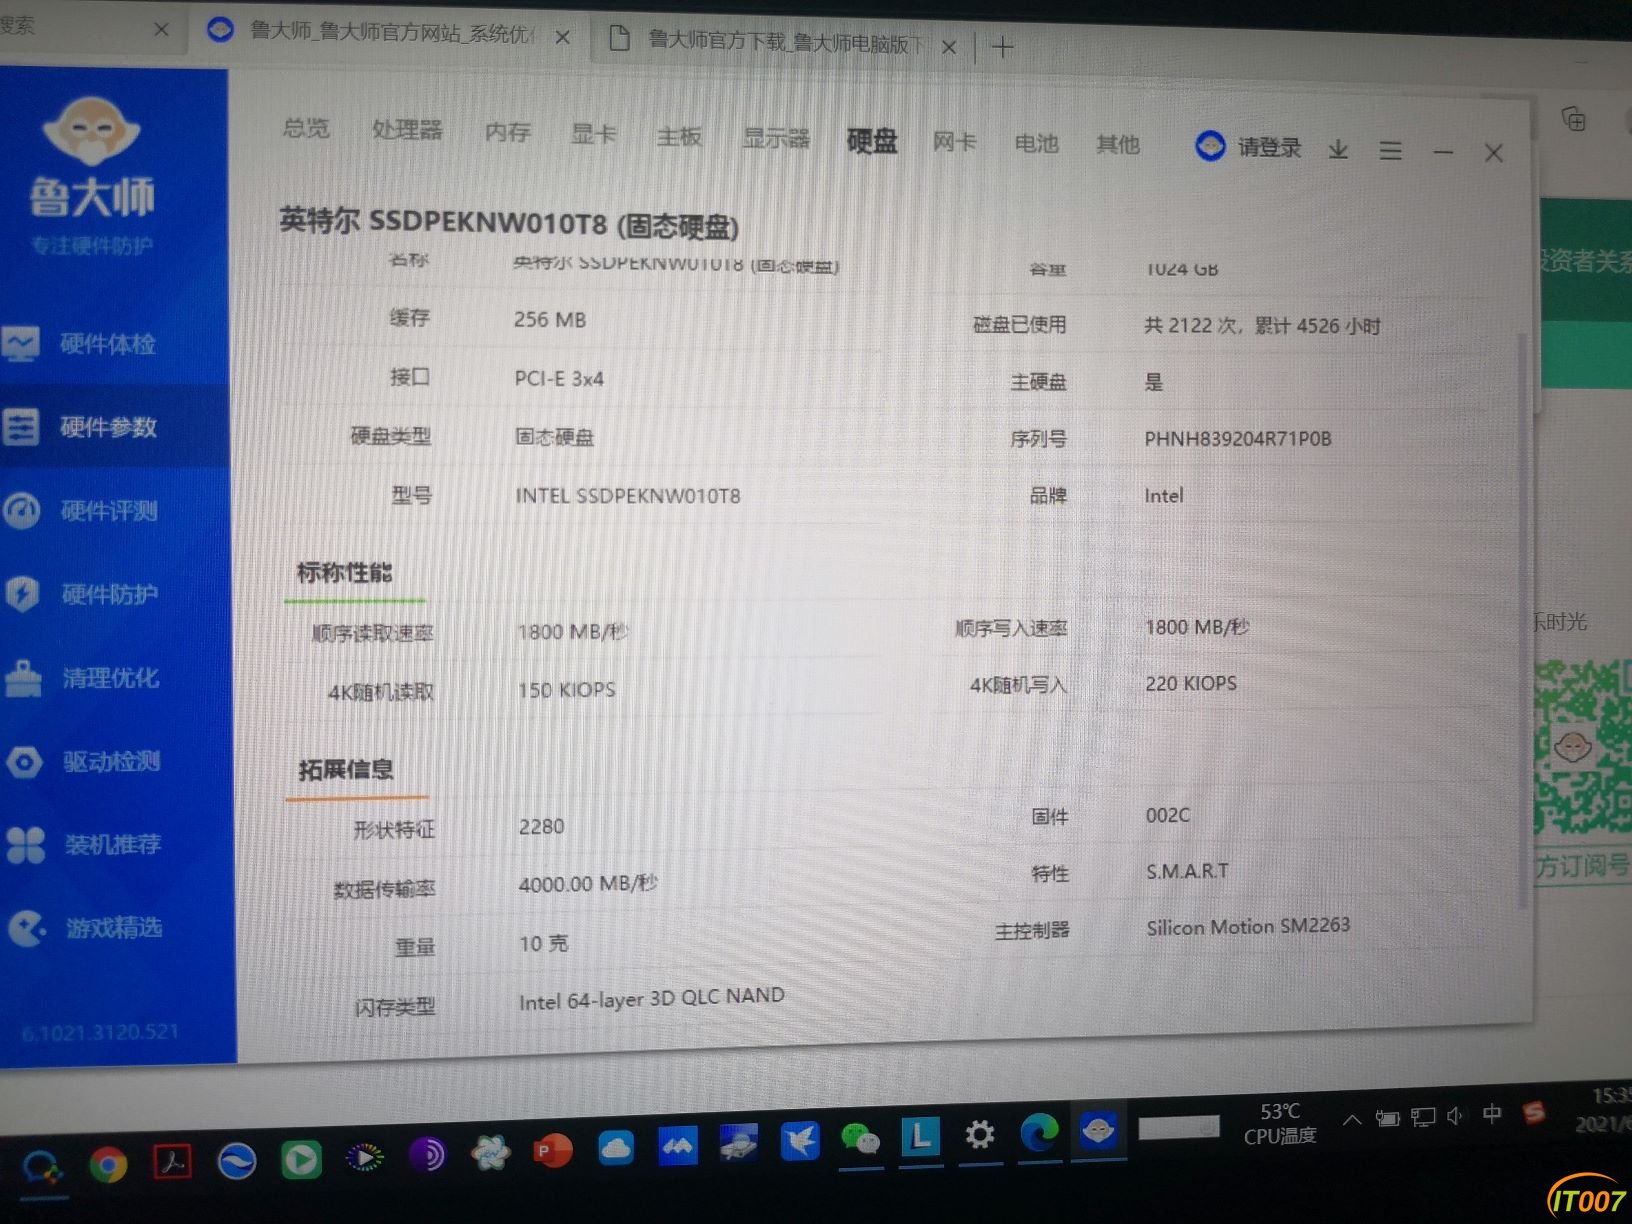Select firmware 002C value
The height and width of the screenshot is (1224, 1632).
click(x=1167, y=815)
